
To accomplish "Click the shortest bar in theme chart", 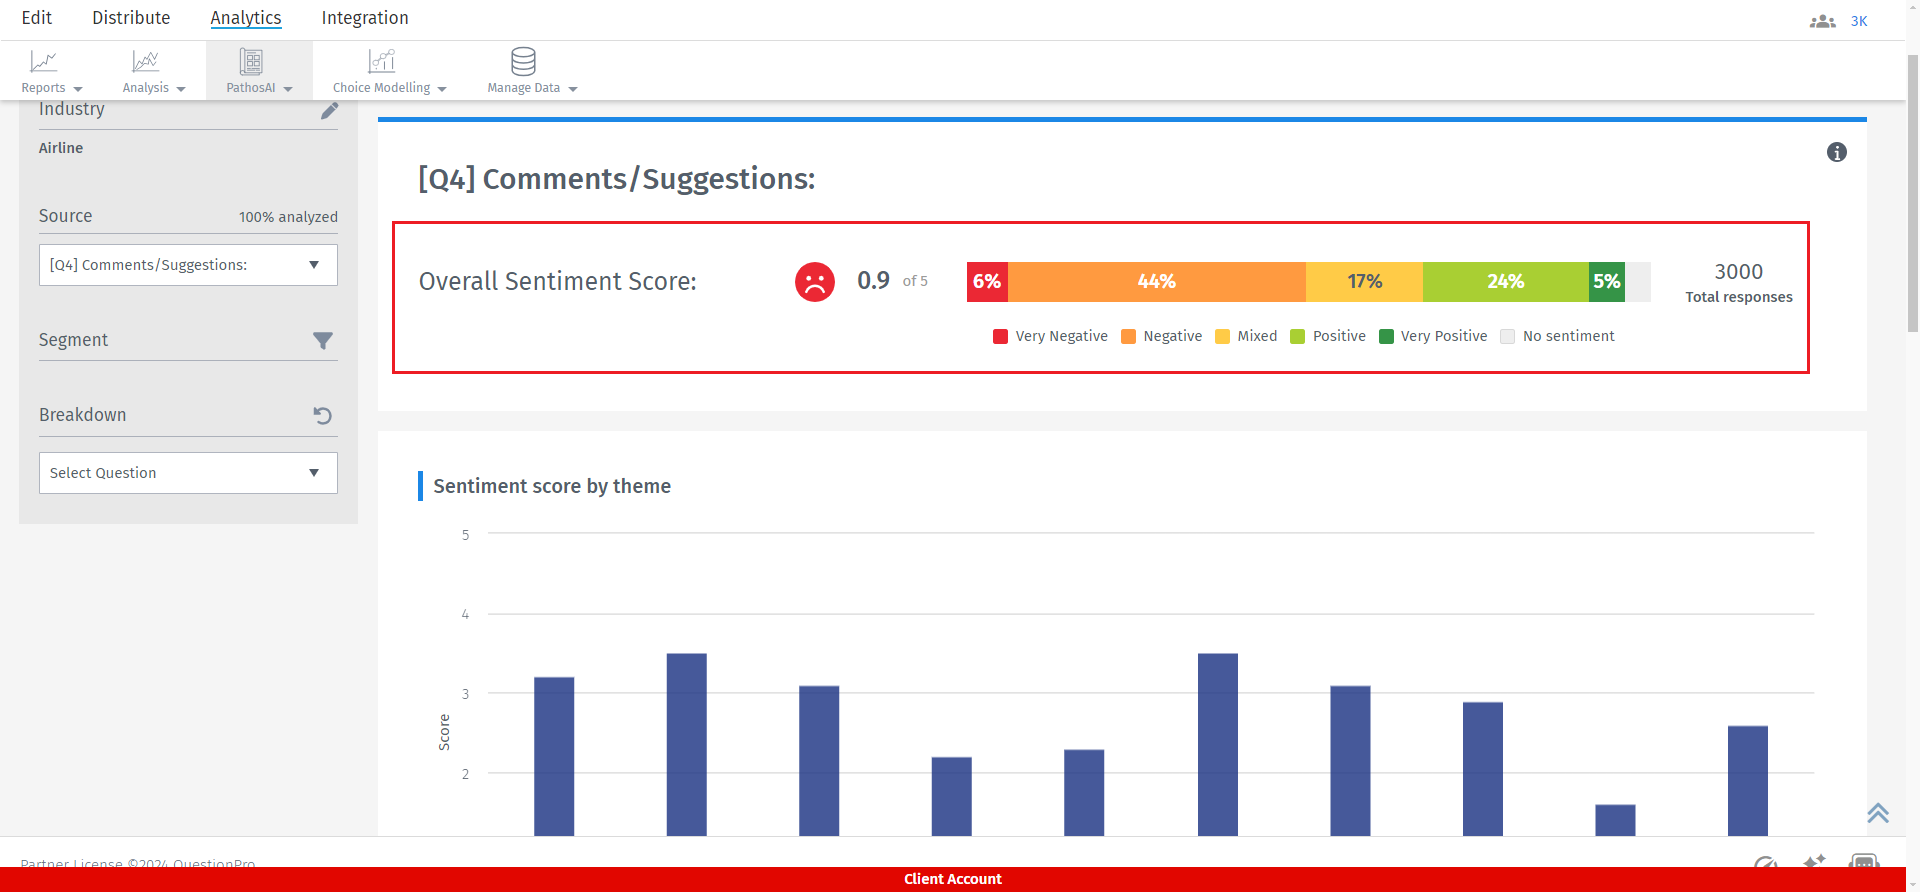I will [1615, 820].
